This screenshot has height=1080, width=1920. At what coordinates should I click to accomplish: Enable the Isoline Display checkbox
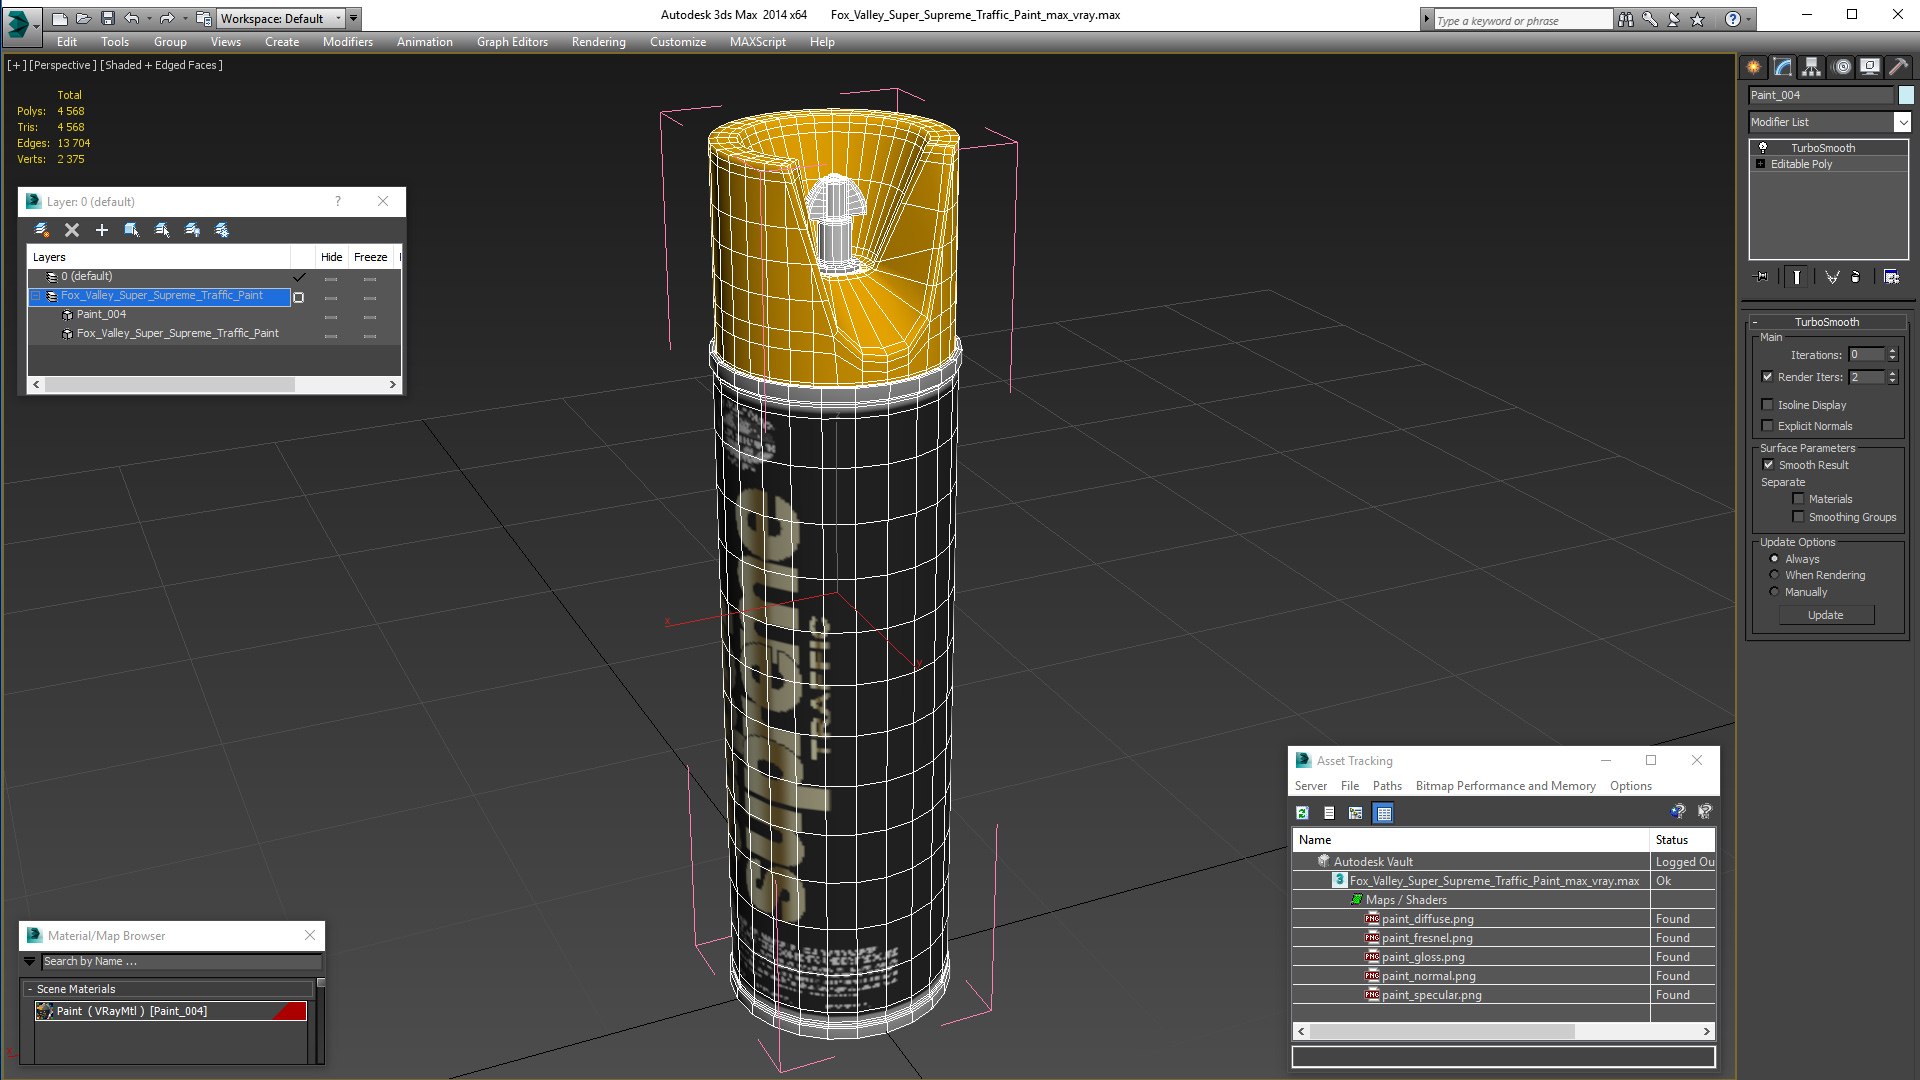(1768, 405)
